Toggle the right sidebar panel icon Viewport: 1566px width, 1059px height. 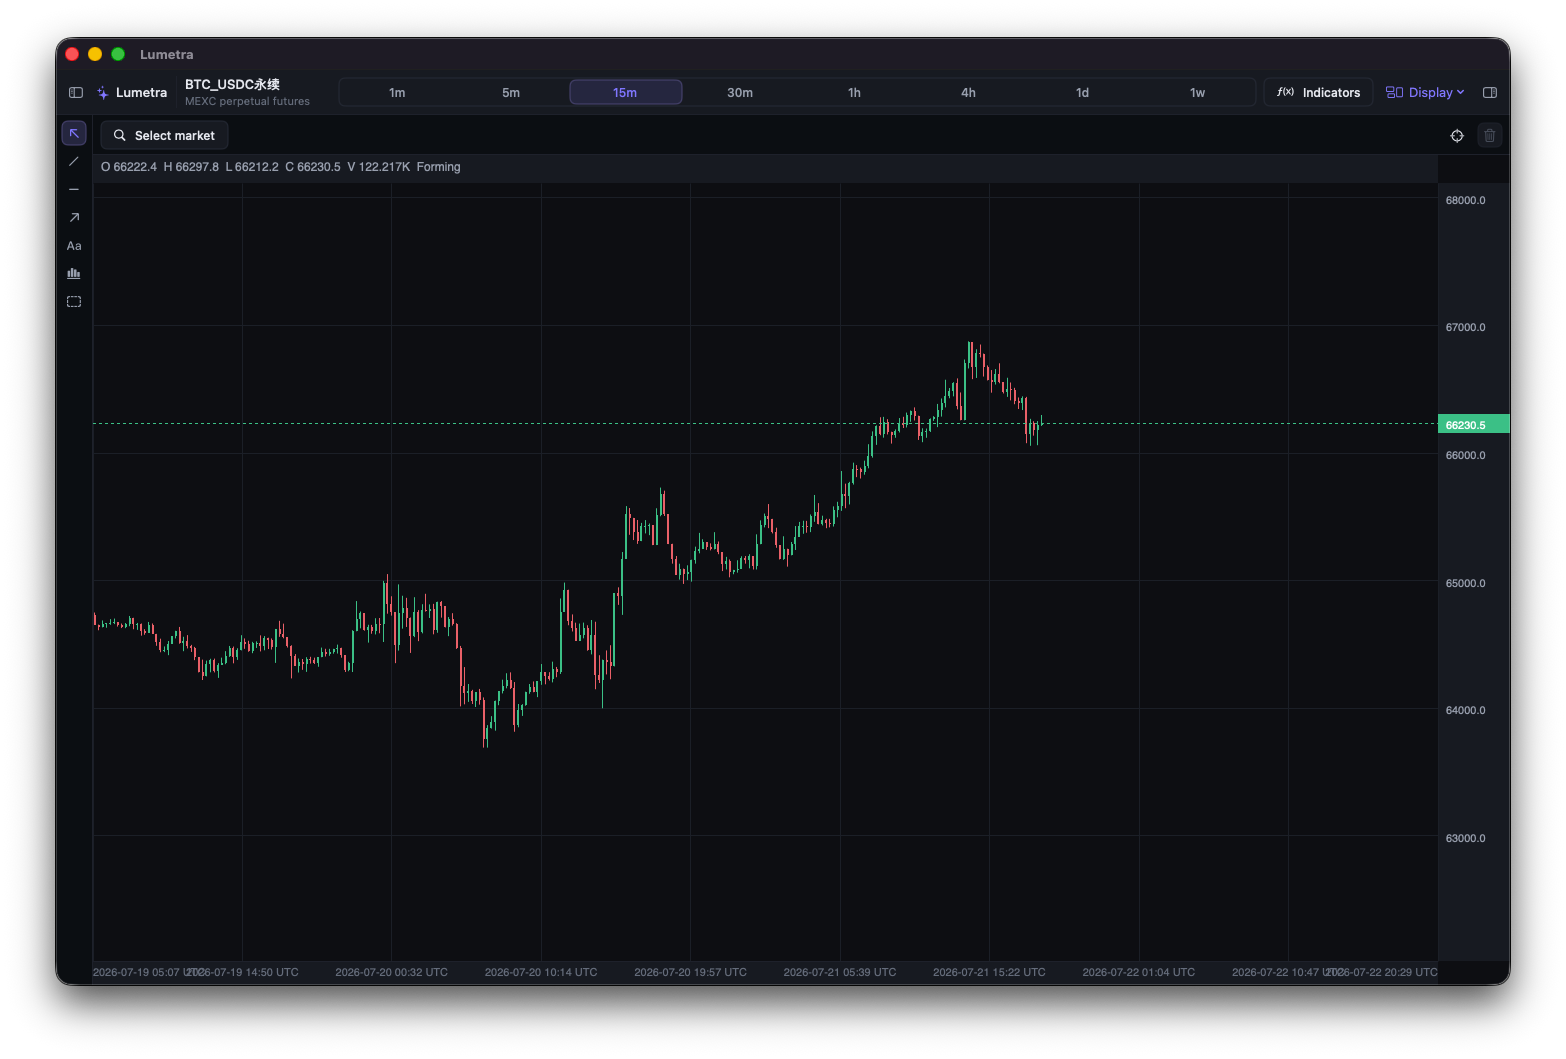(x=1490, y=93)
